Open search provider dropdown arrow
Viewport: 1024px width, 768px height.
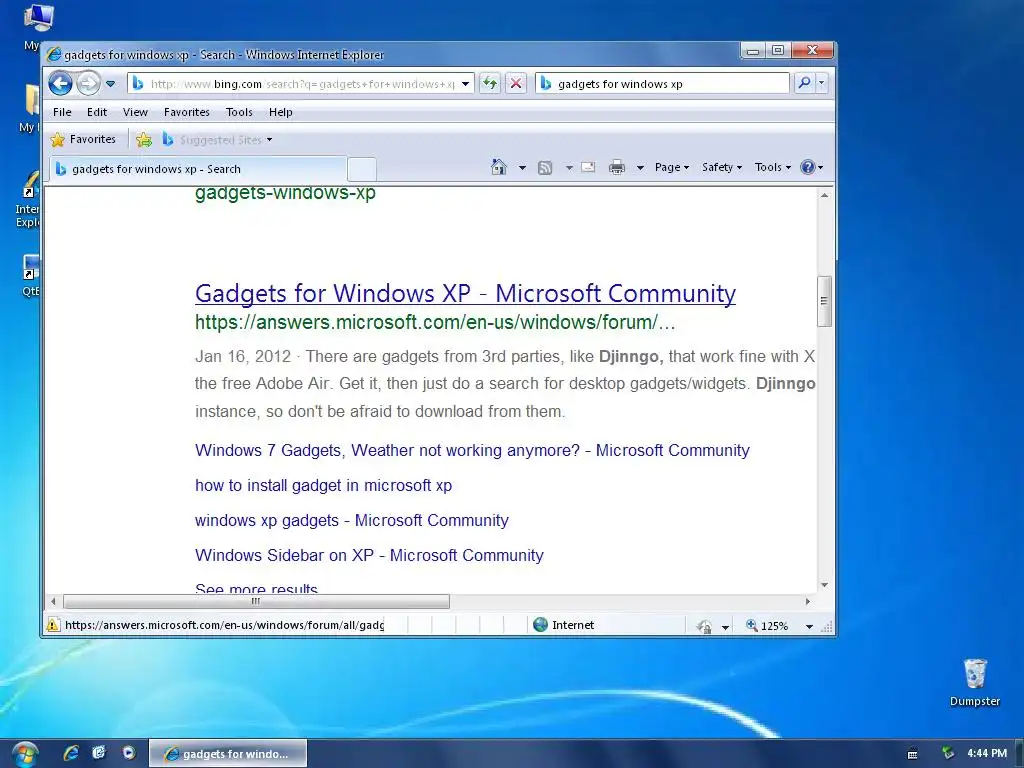822,83
